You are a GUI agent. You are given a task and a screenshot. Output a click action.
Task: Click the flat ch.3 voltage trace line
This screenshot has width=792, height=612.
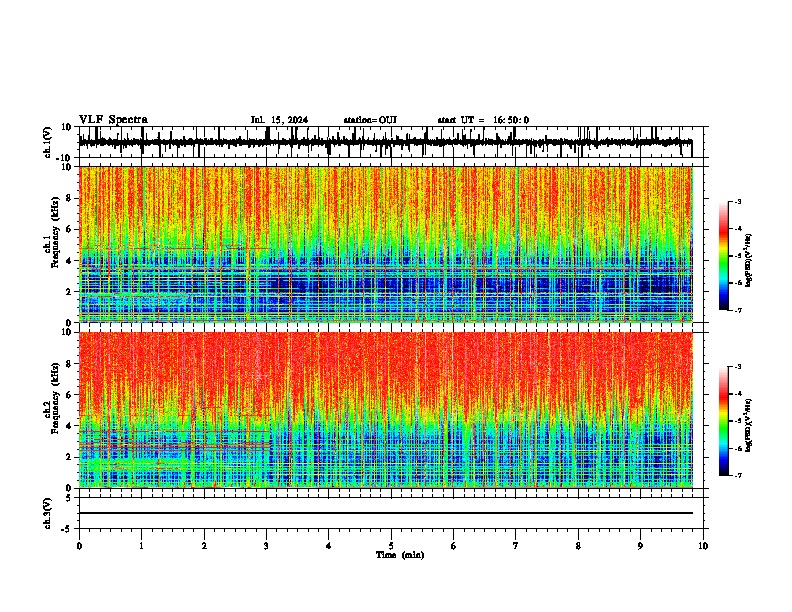pyautogui.click(x=386, y=513)
